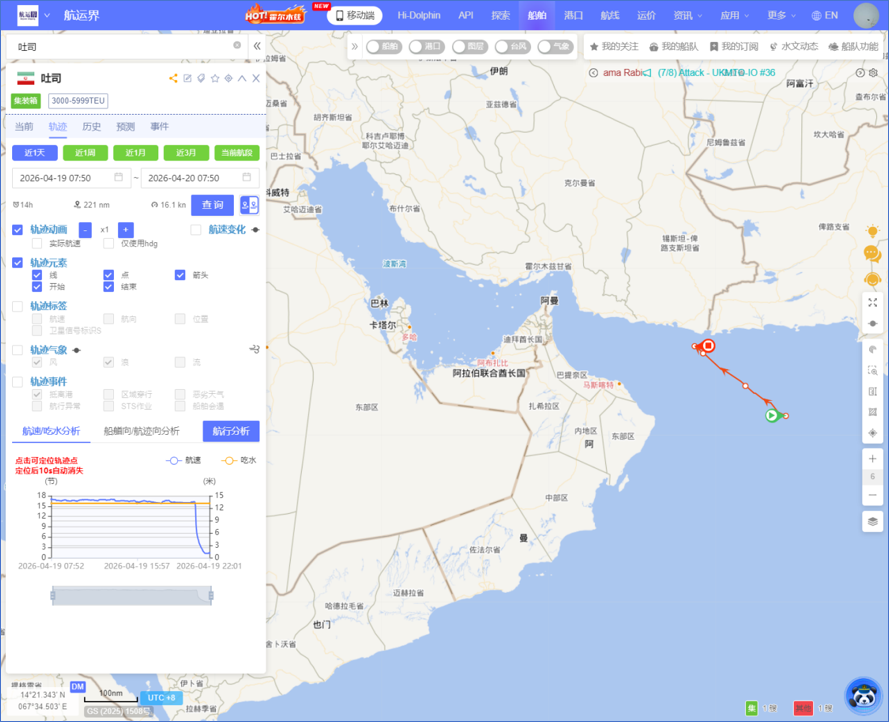Viewport: 890px width, 723px height.
Task: Click the panda assistant icon
Action: [x=862, y=694]
